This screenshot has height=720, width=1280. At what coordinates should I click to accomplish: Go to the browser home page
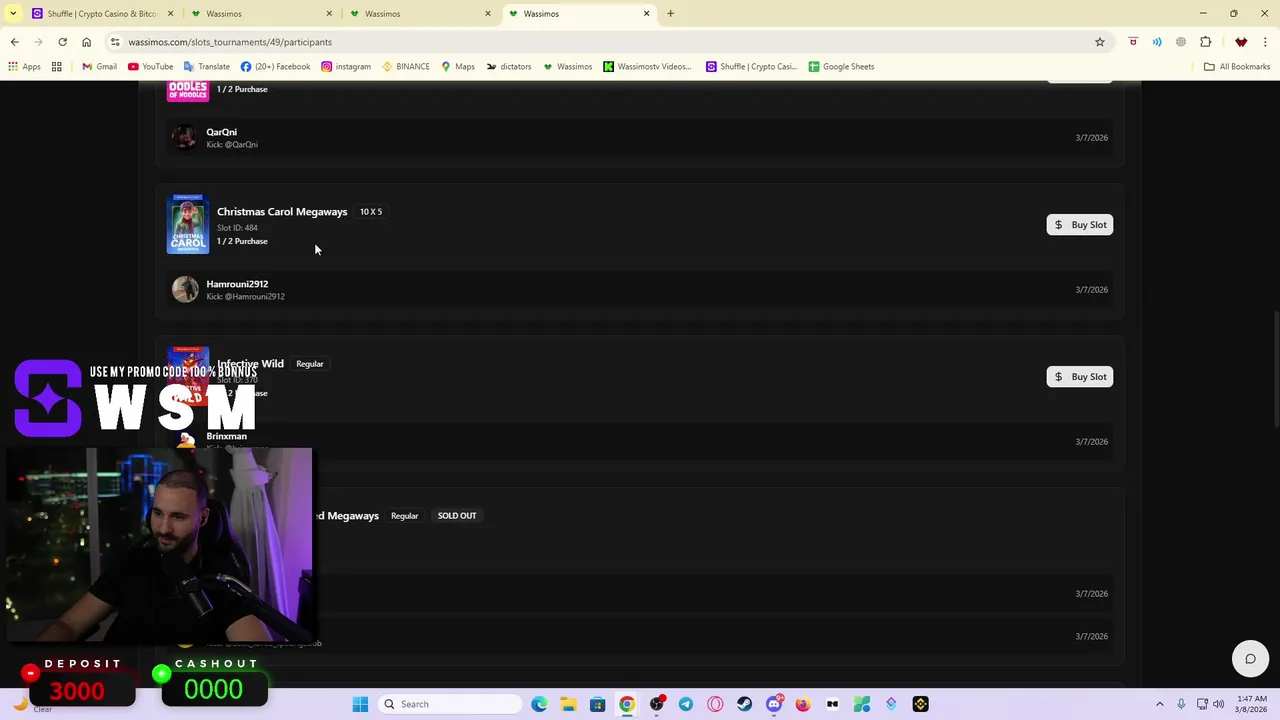[x=86, y=42]
